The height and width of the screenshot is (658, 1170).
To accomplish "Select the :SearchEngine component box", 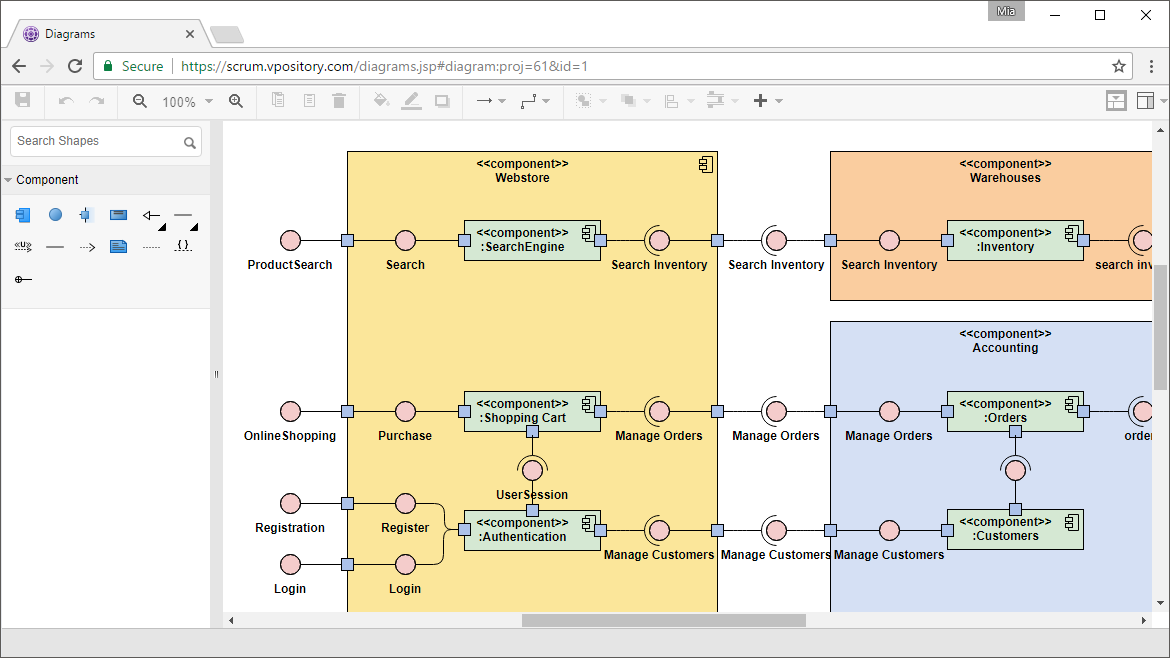I will pyautogui.click(x=532, y=240).
